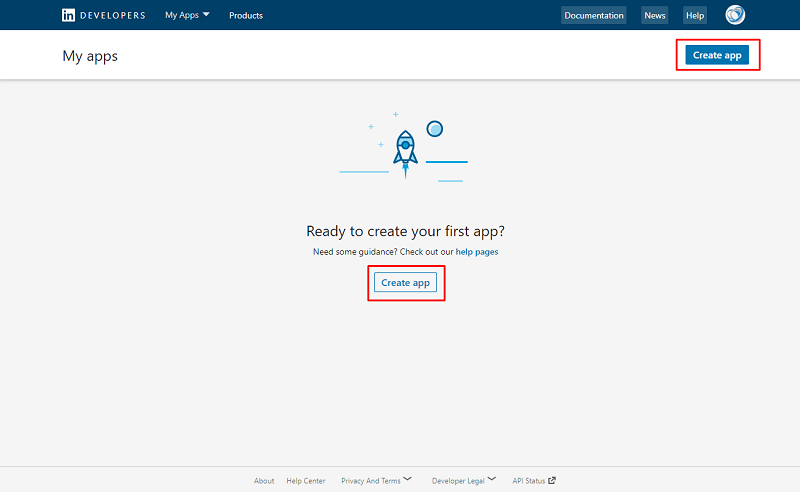Image resolution: width=800 pixels, height=492 pixels.
Task: Click the outlined Create app button
Action: (406, 282)
